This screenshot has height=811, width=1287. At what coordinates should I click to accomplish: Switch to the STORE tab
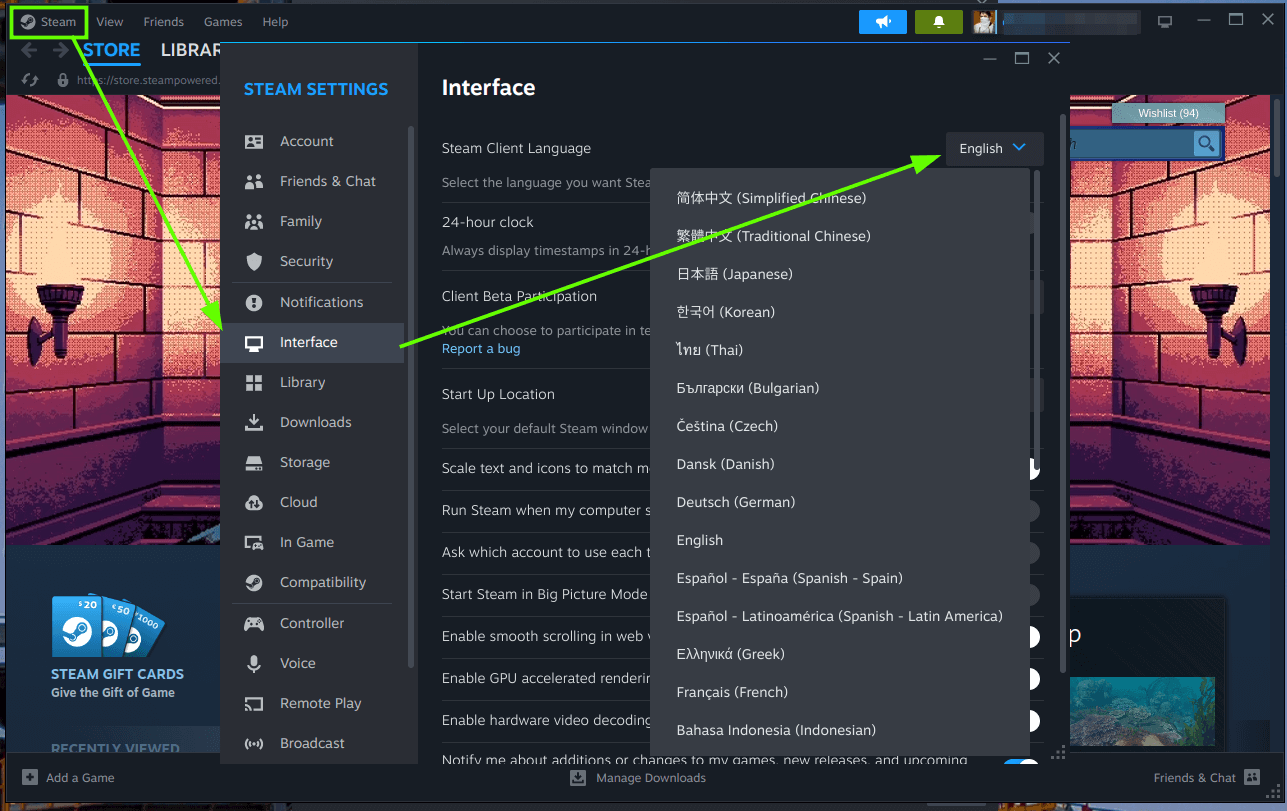point(112,50)
